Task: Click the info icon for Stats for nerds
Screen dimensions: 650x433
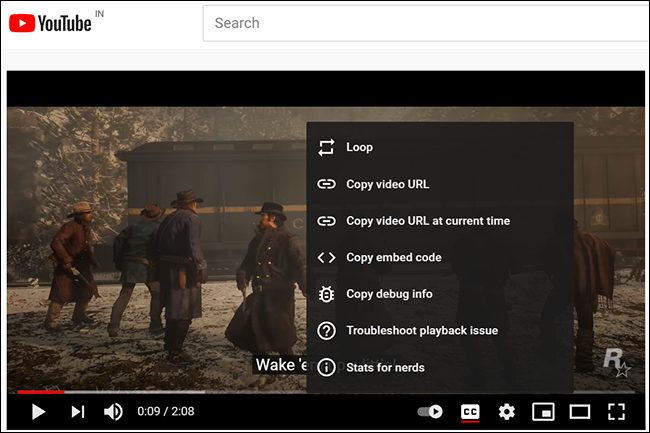Action: coord(326,367)
